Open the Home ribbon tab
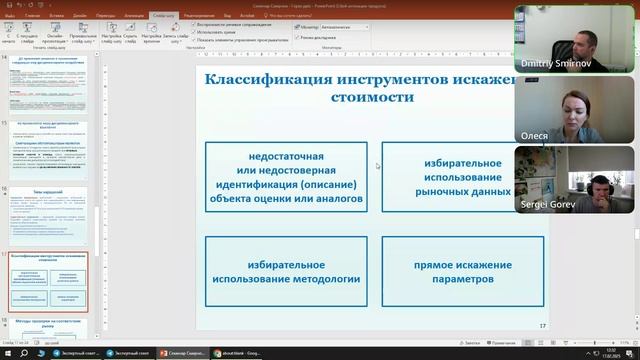 [x=33, y=16]
